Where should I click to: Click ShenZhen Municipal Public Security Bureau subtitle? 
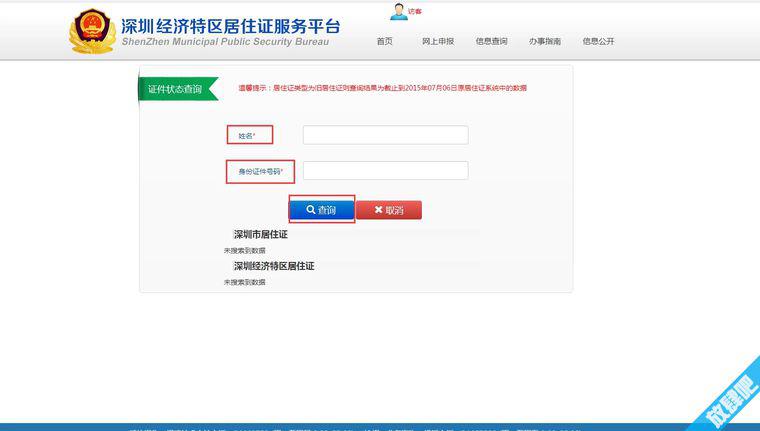click(225, 42)
